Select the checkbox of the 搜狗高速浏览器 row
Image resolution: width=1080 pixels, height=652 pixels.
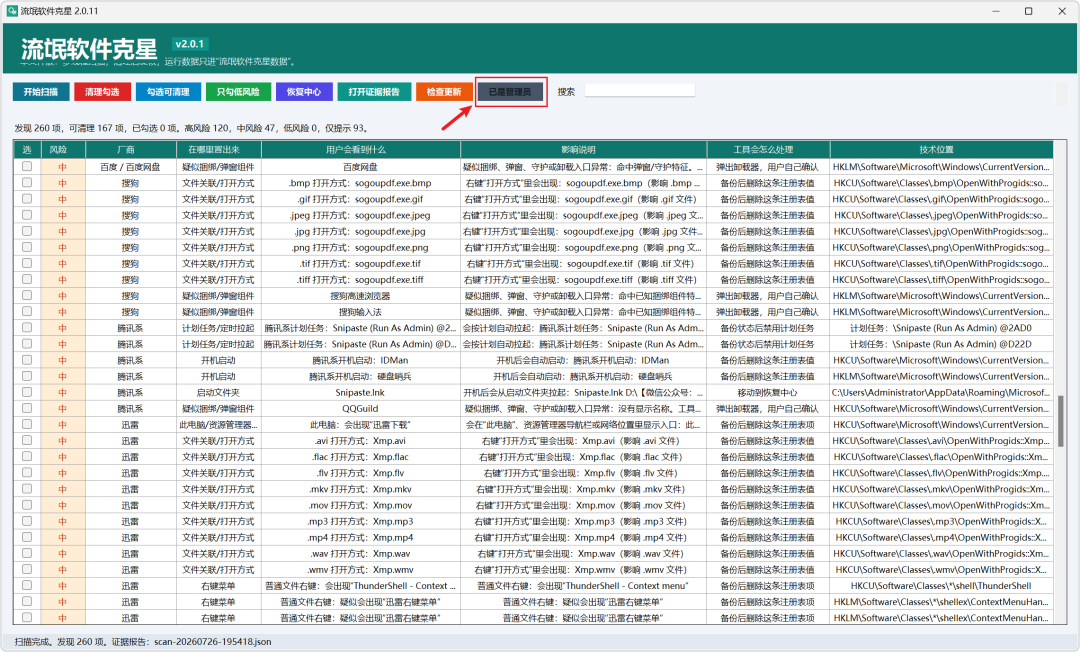27,295
